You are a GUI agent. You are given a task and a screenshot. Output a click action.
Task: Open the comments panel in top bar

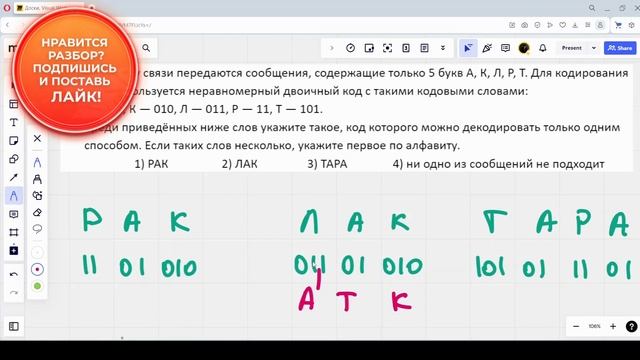[x=505, y=48]
